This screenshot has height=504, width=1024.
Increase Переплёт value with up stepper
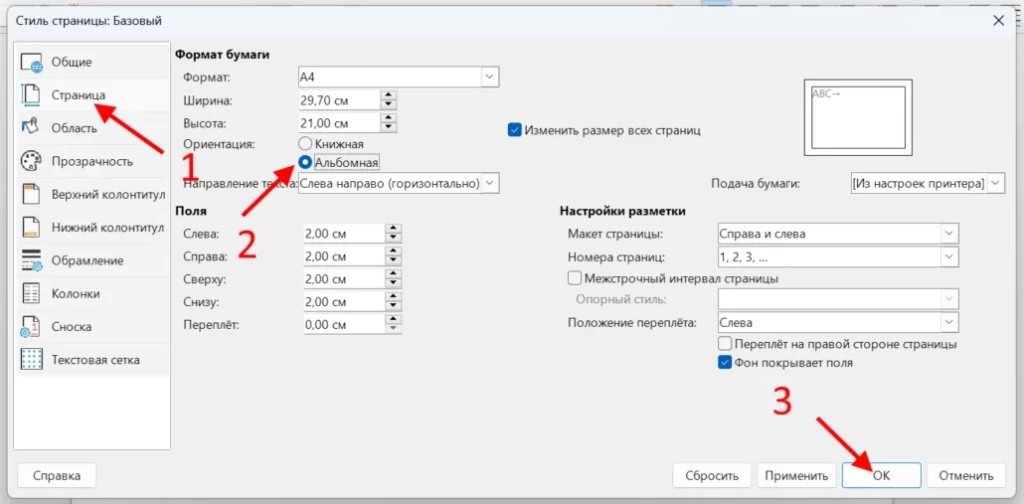click(x=393, y=320)
